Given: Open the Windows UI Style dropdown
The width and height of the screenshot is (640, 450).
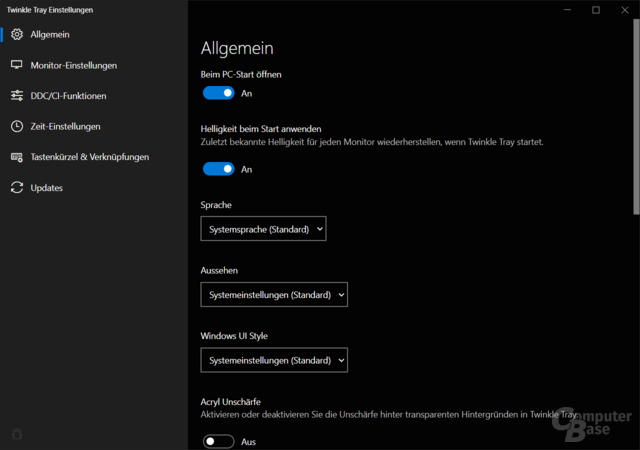Looking at the screenshot, I should [274, 360].
